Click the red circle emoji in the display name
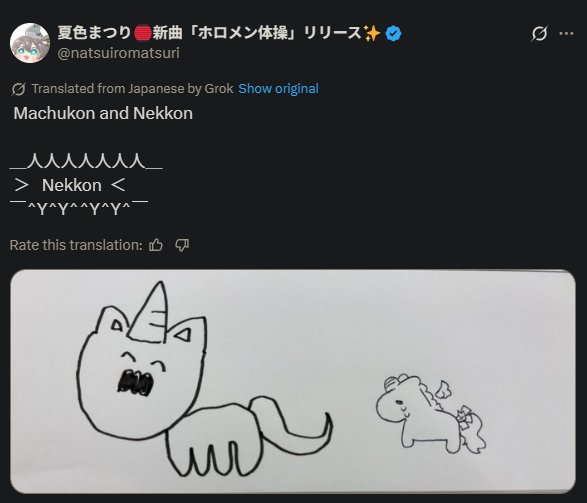This screenshot has width=587, height=503. [143, 33]
